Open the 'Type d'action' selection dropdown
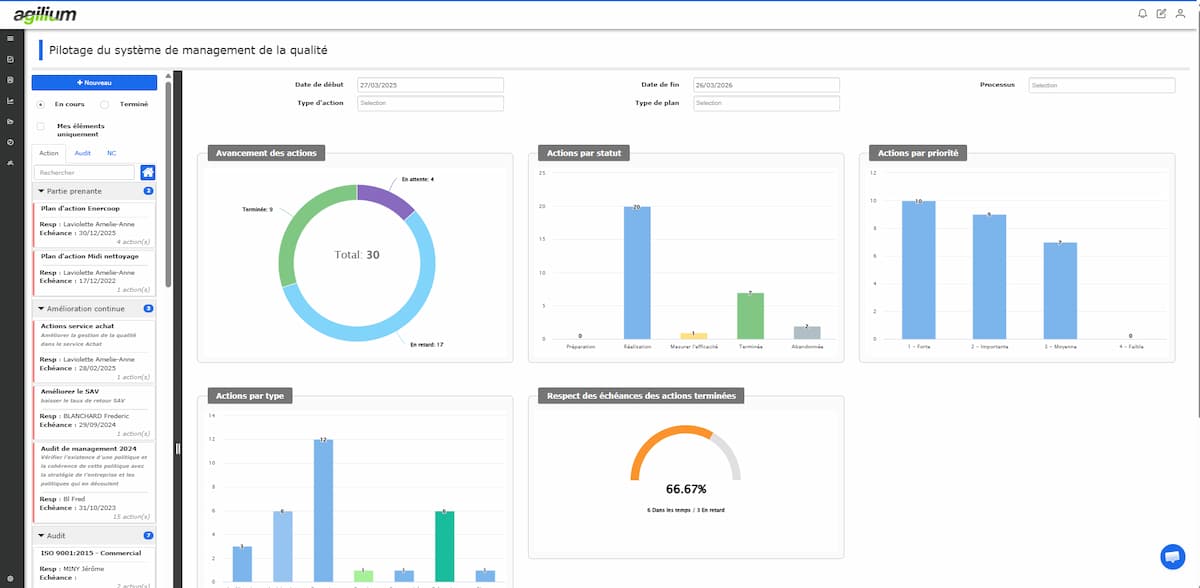1200x588 pixels. [430, 103]
